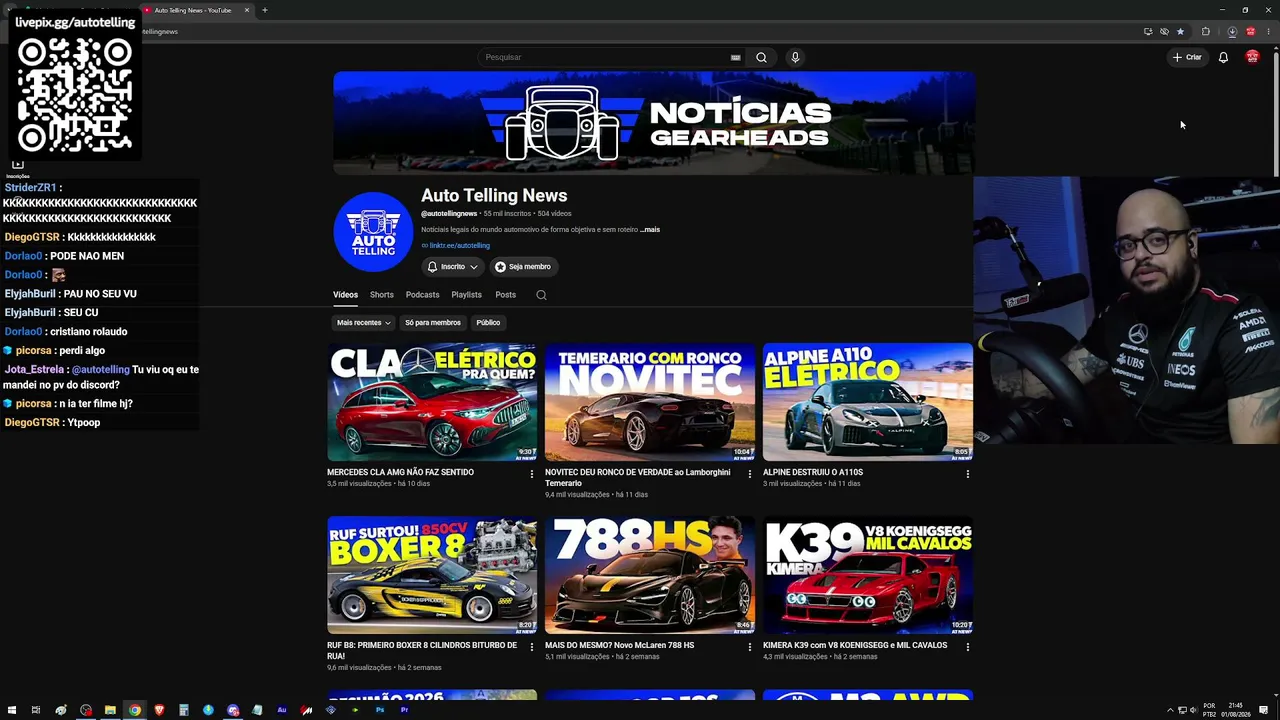Select the Público filter chip
Image resolution: width=1280 pixels, height=720 pixels.
click(488, 323)
